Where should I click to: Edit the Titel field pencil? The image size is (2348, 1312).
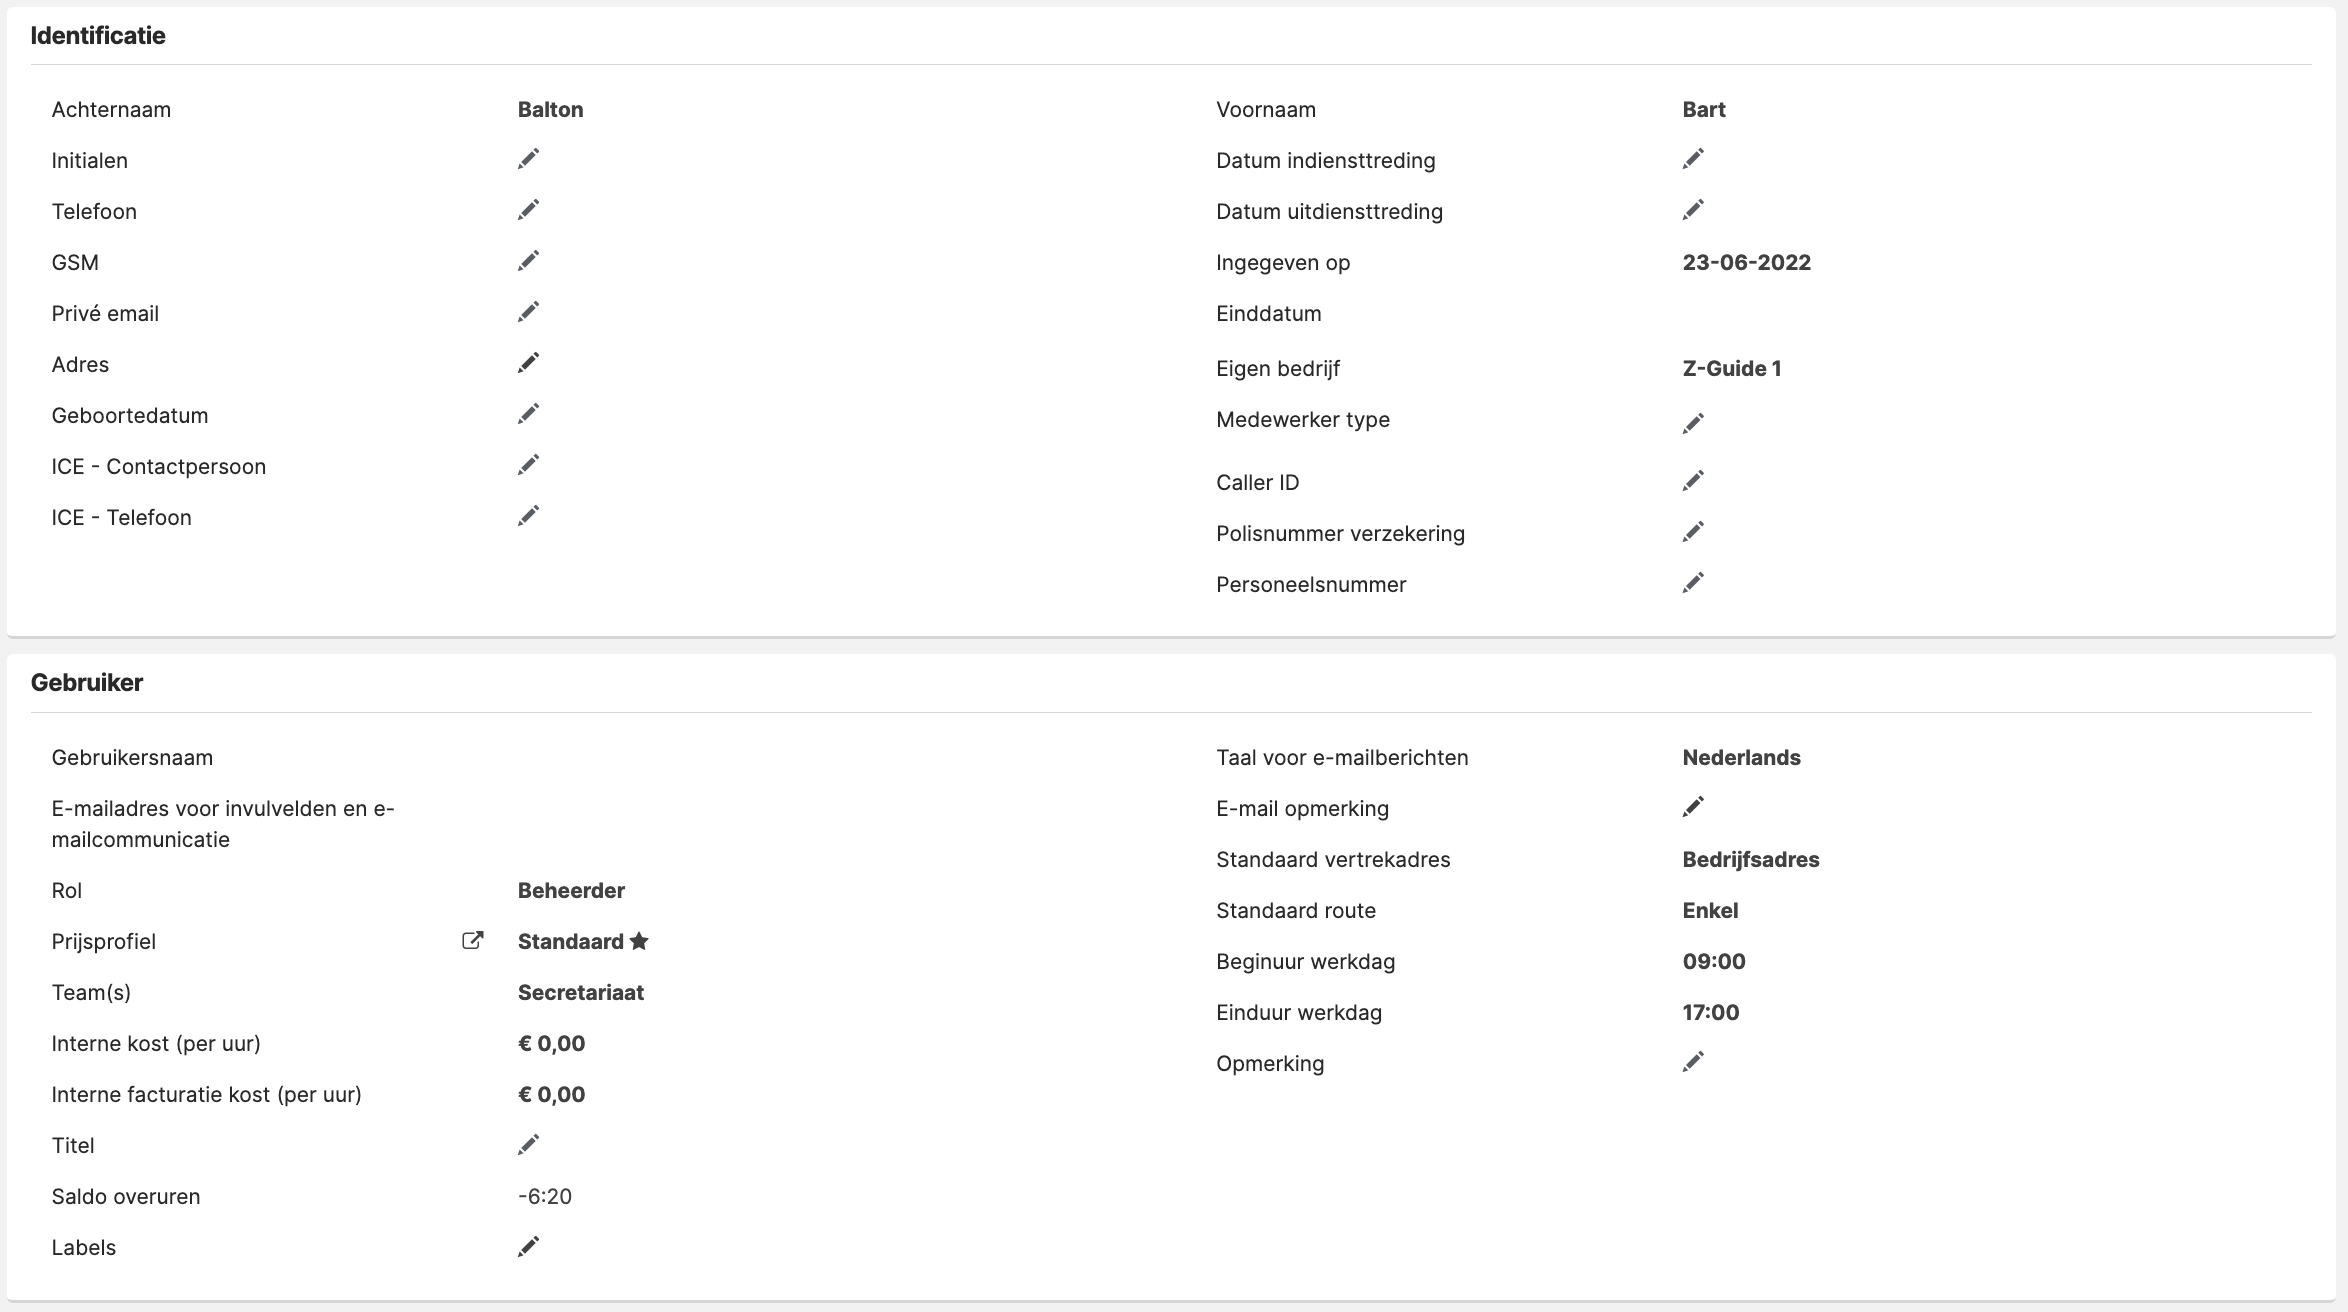528,1145
